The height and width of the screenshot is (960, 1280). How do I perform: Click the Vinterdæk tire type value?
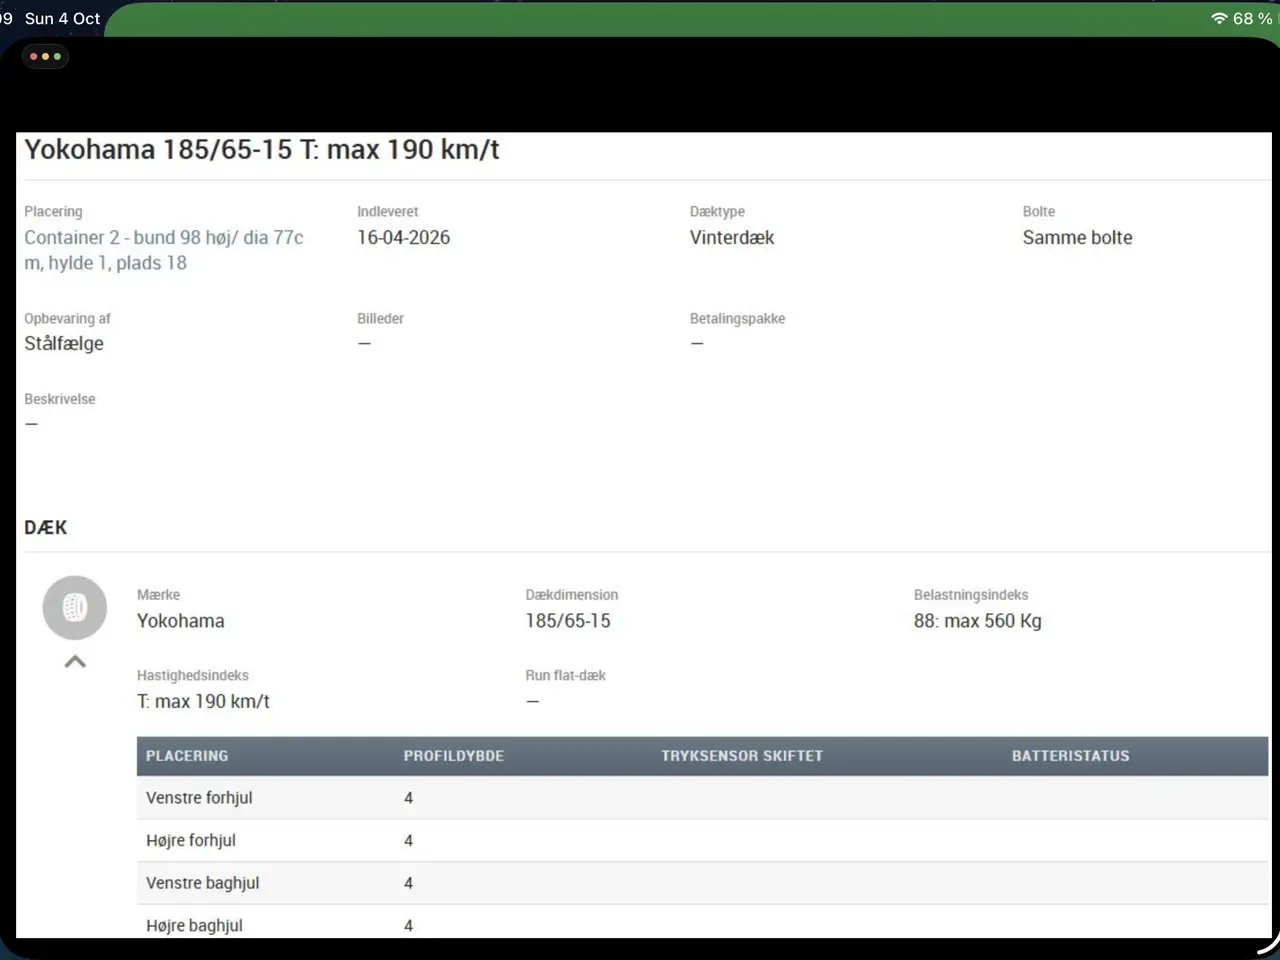732,238
